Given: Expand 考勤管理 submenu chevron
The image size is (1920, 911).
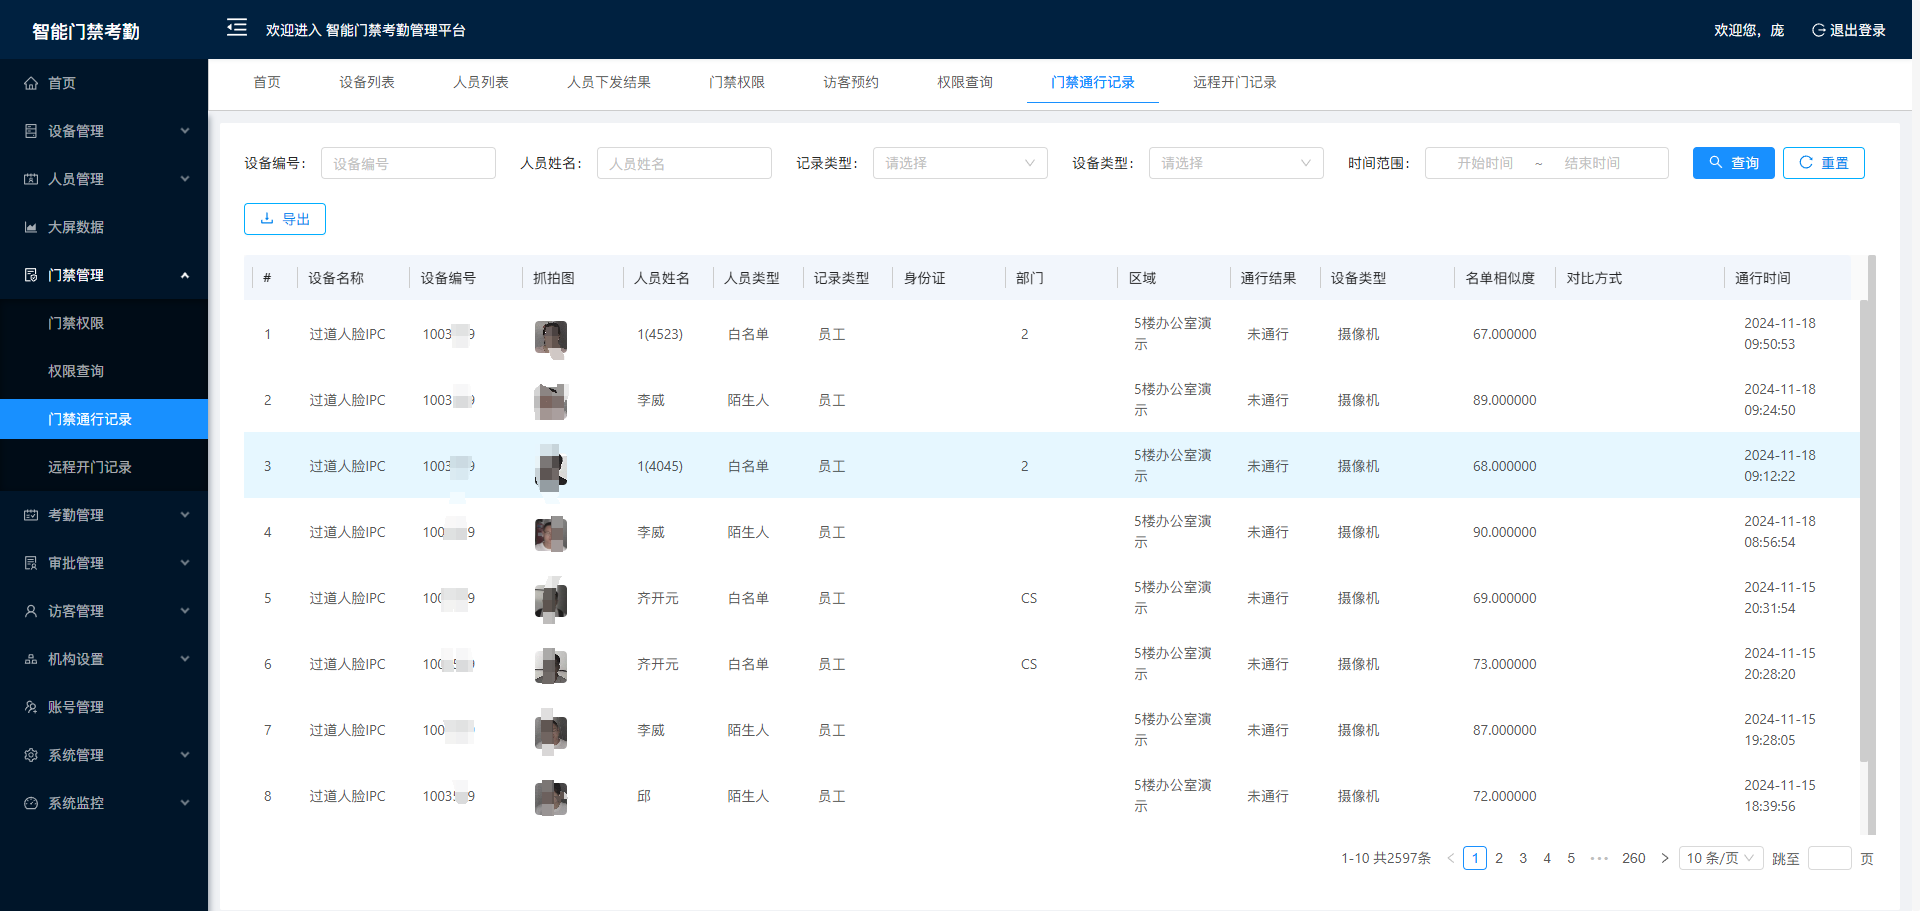Looking at the screenshot, I should pos(185,515).
